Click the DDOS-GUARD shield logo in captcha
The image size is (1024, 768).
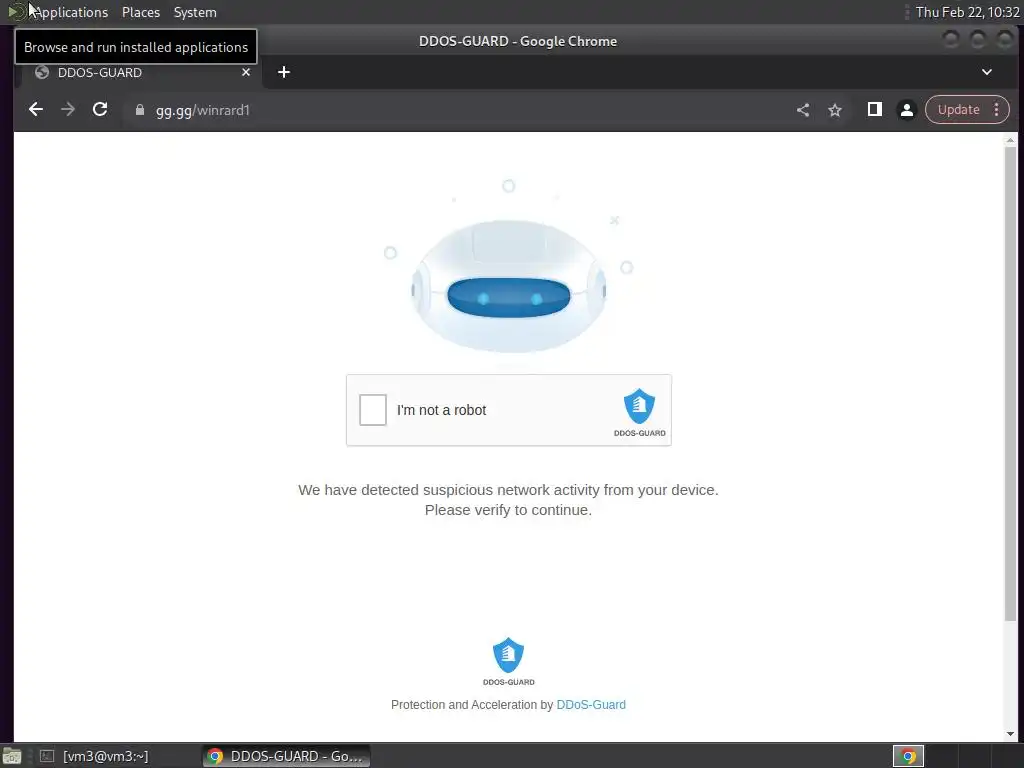pyautogui.click(x=639, y=412)
